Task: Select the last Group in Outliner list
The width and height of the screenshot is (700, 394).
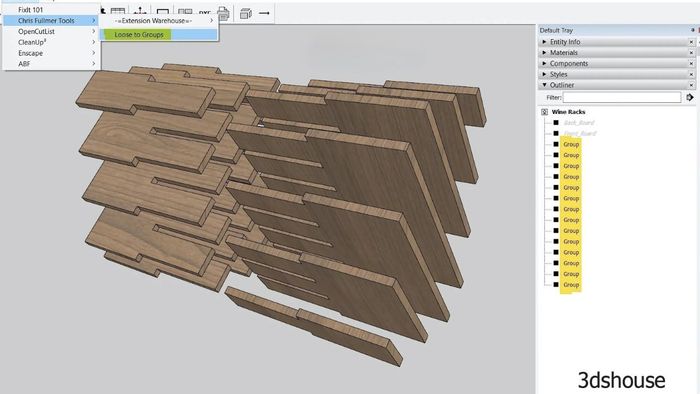Action: pyautogui.click(x=571, y=285)
